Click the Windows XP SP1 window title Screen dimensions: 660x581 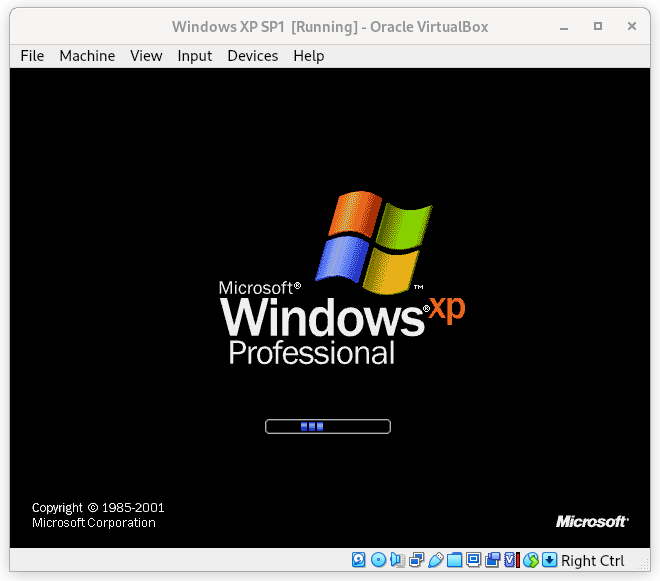[330, 27]
